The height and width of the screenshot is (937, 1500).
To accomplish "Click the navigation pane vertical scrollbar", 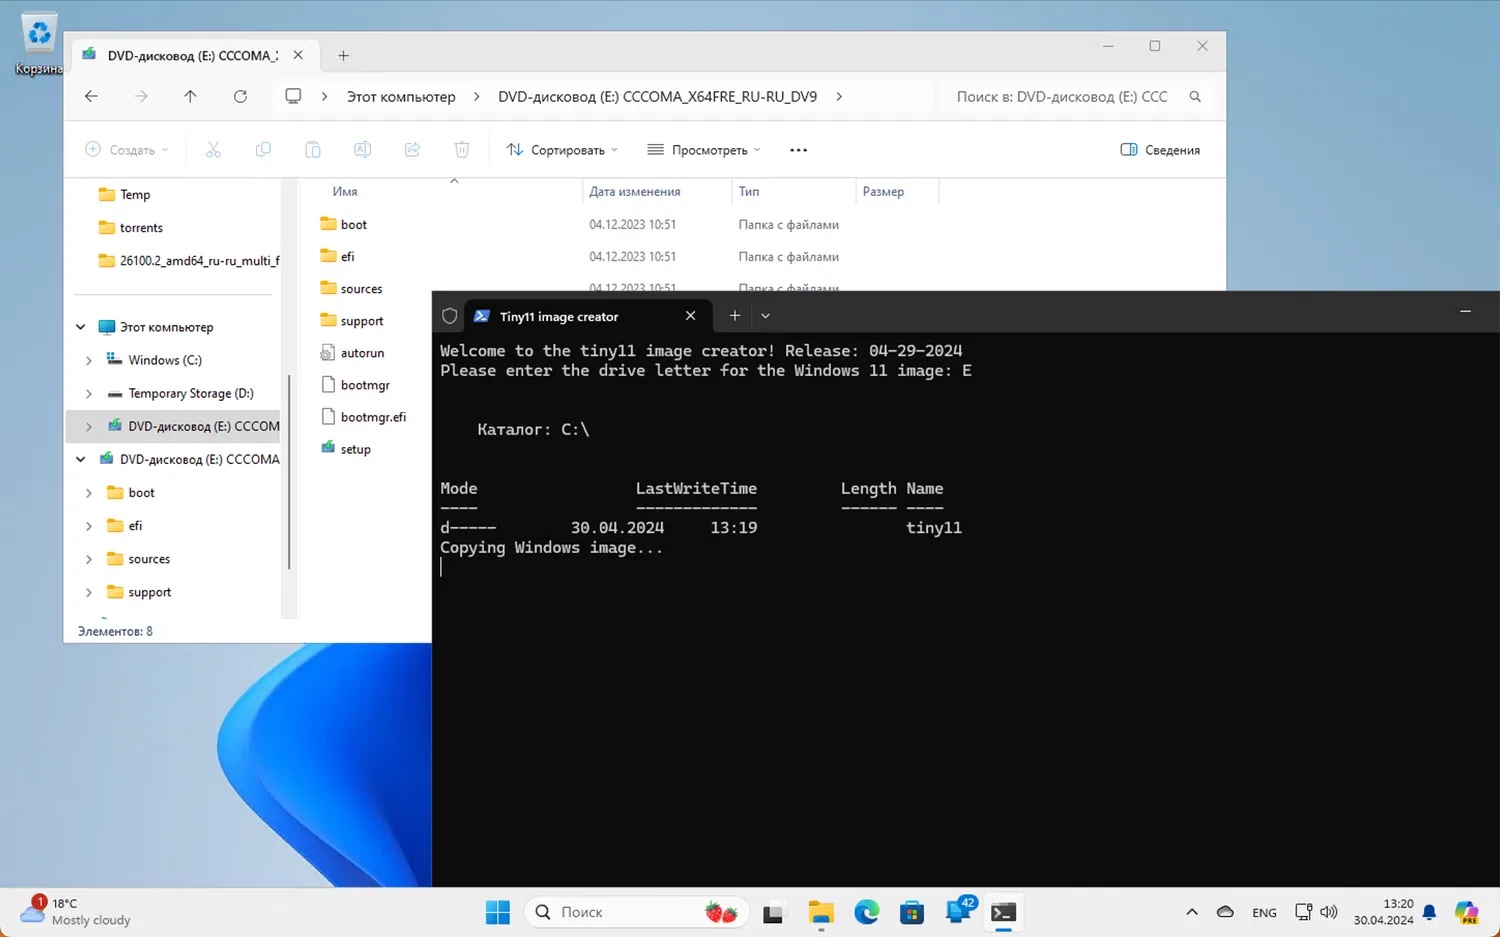I will click(289, 472).
